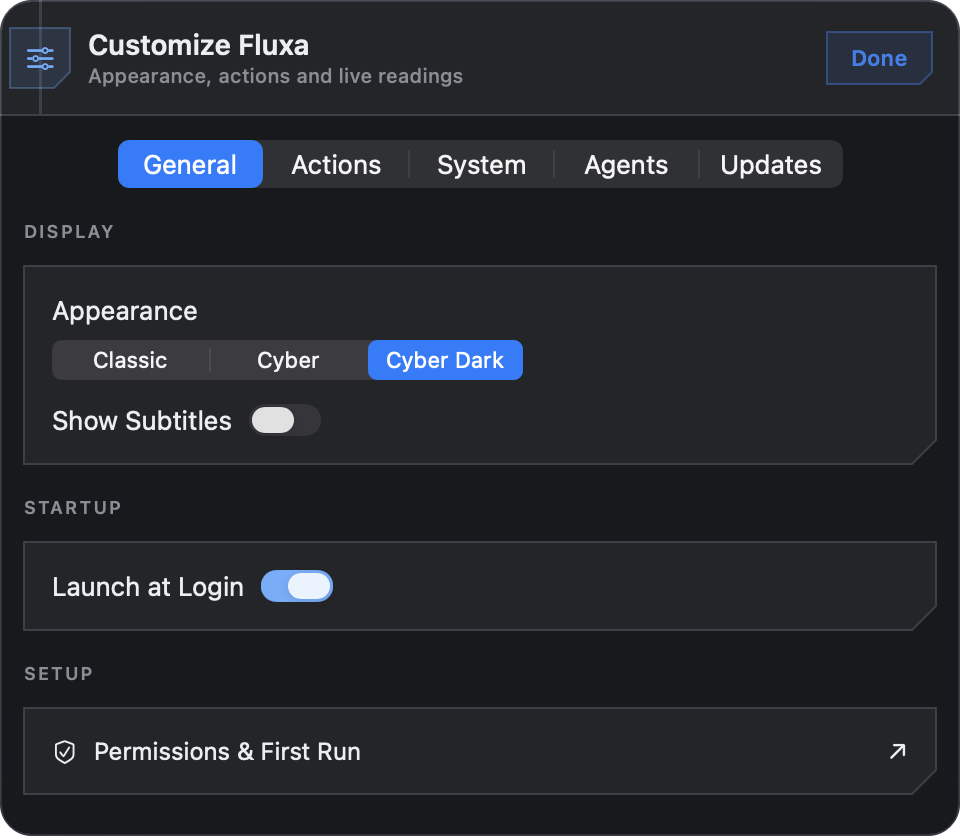Click the STARTUP section header
The width and height of the screenshot is (960, 836).
[73, 507]
